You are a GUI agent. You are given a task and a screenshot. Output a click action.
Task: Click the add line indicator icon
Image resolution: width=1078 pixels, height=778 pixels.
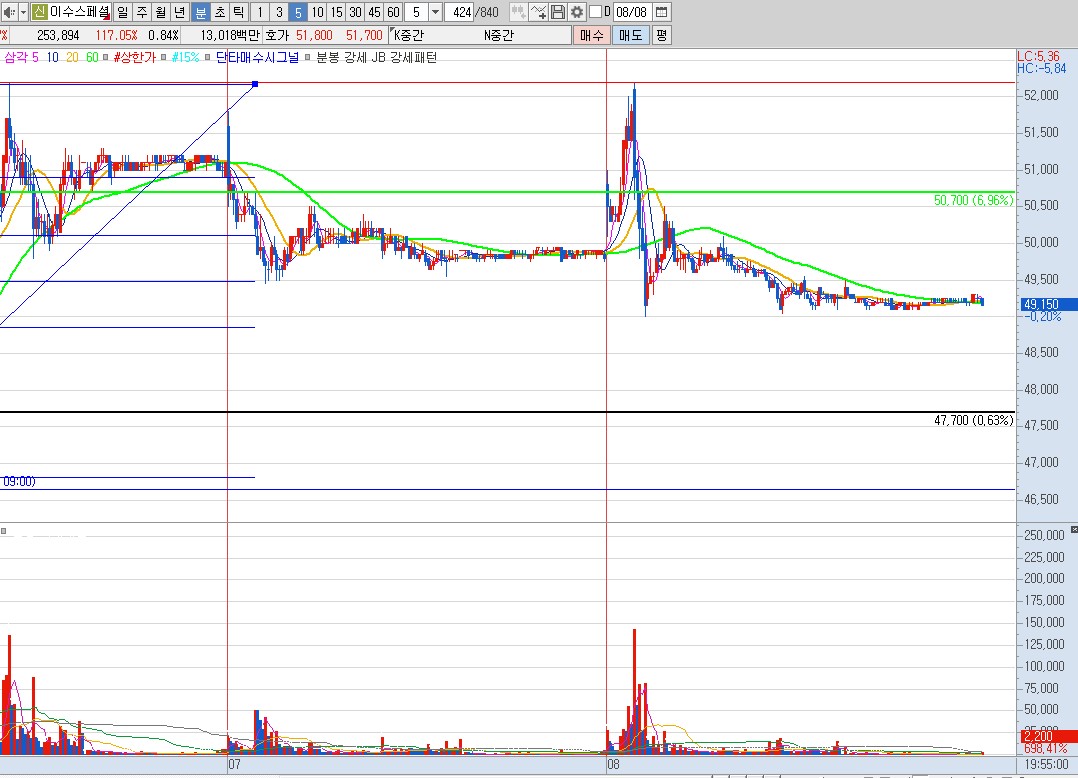coord(538,12)
